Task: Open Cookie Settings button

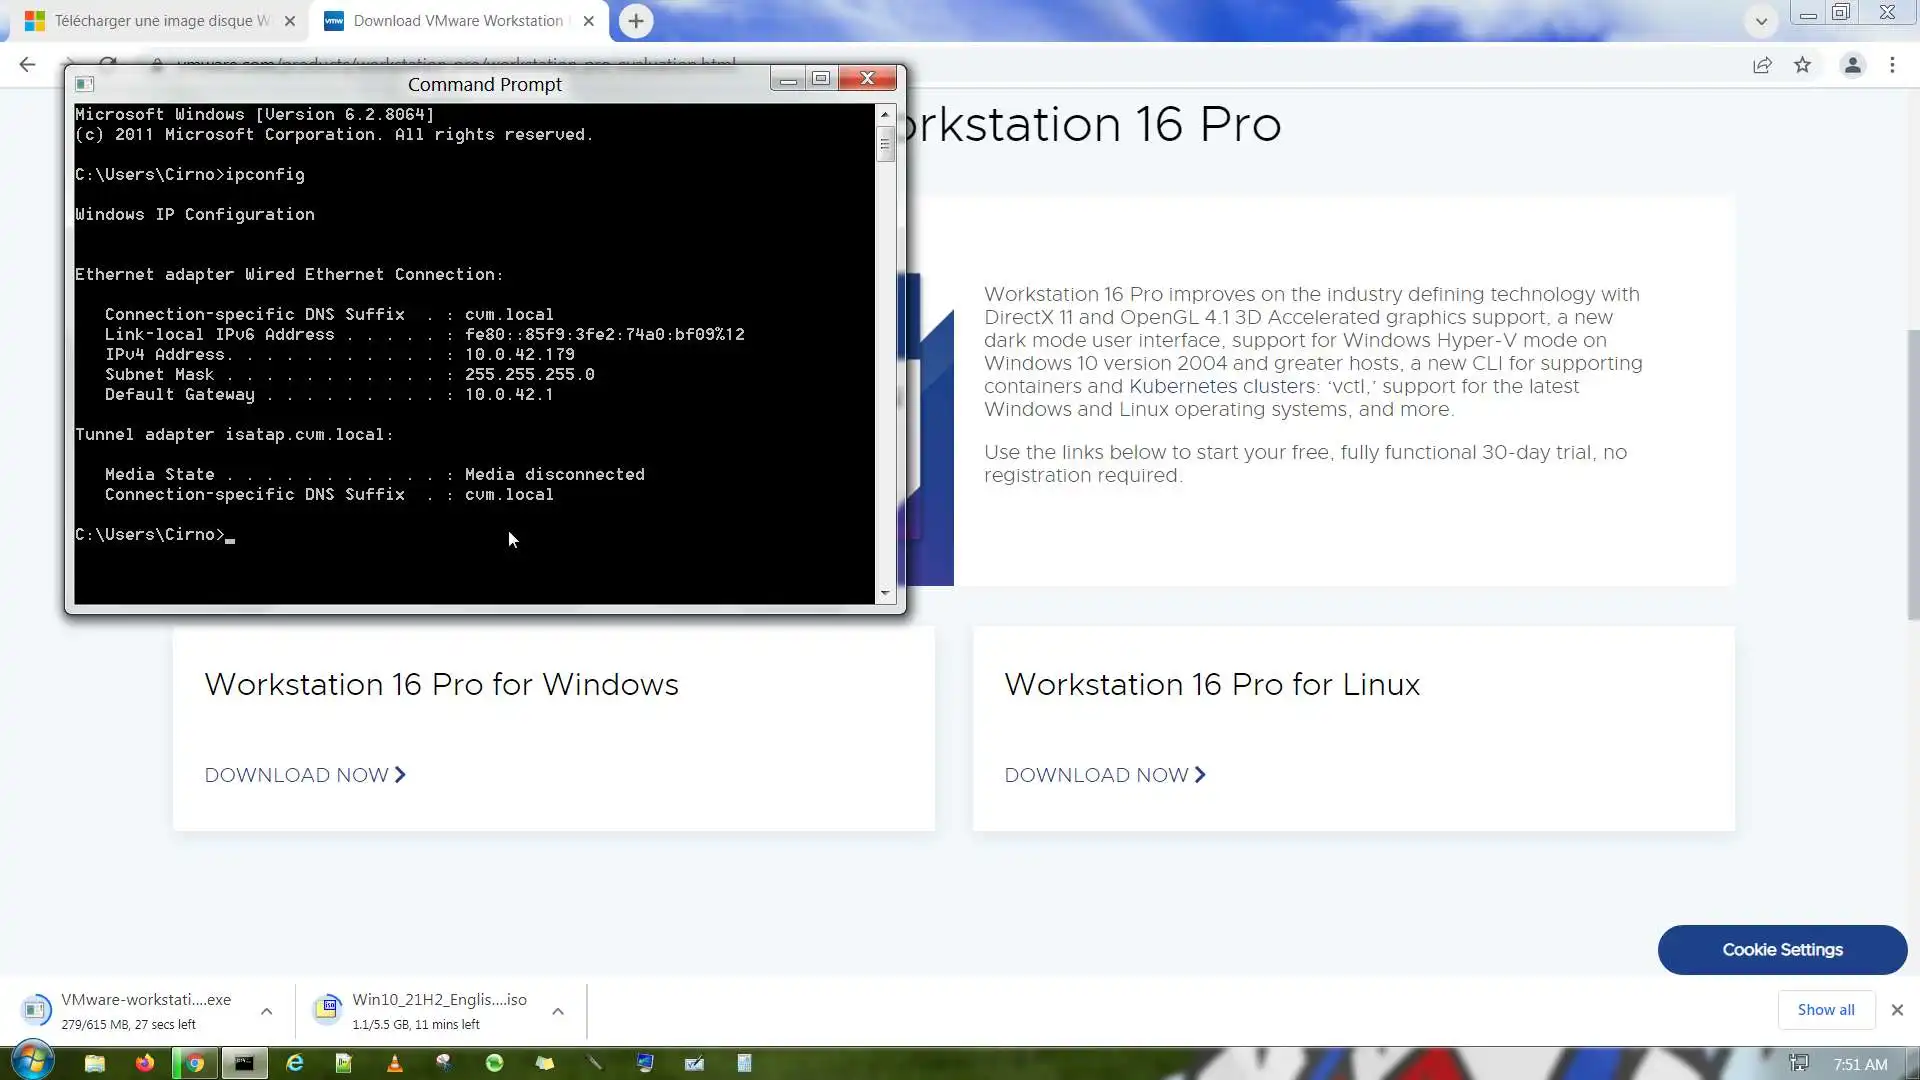Action: [x=1782, y=950]
